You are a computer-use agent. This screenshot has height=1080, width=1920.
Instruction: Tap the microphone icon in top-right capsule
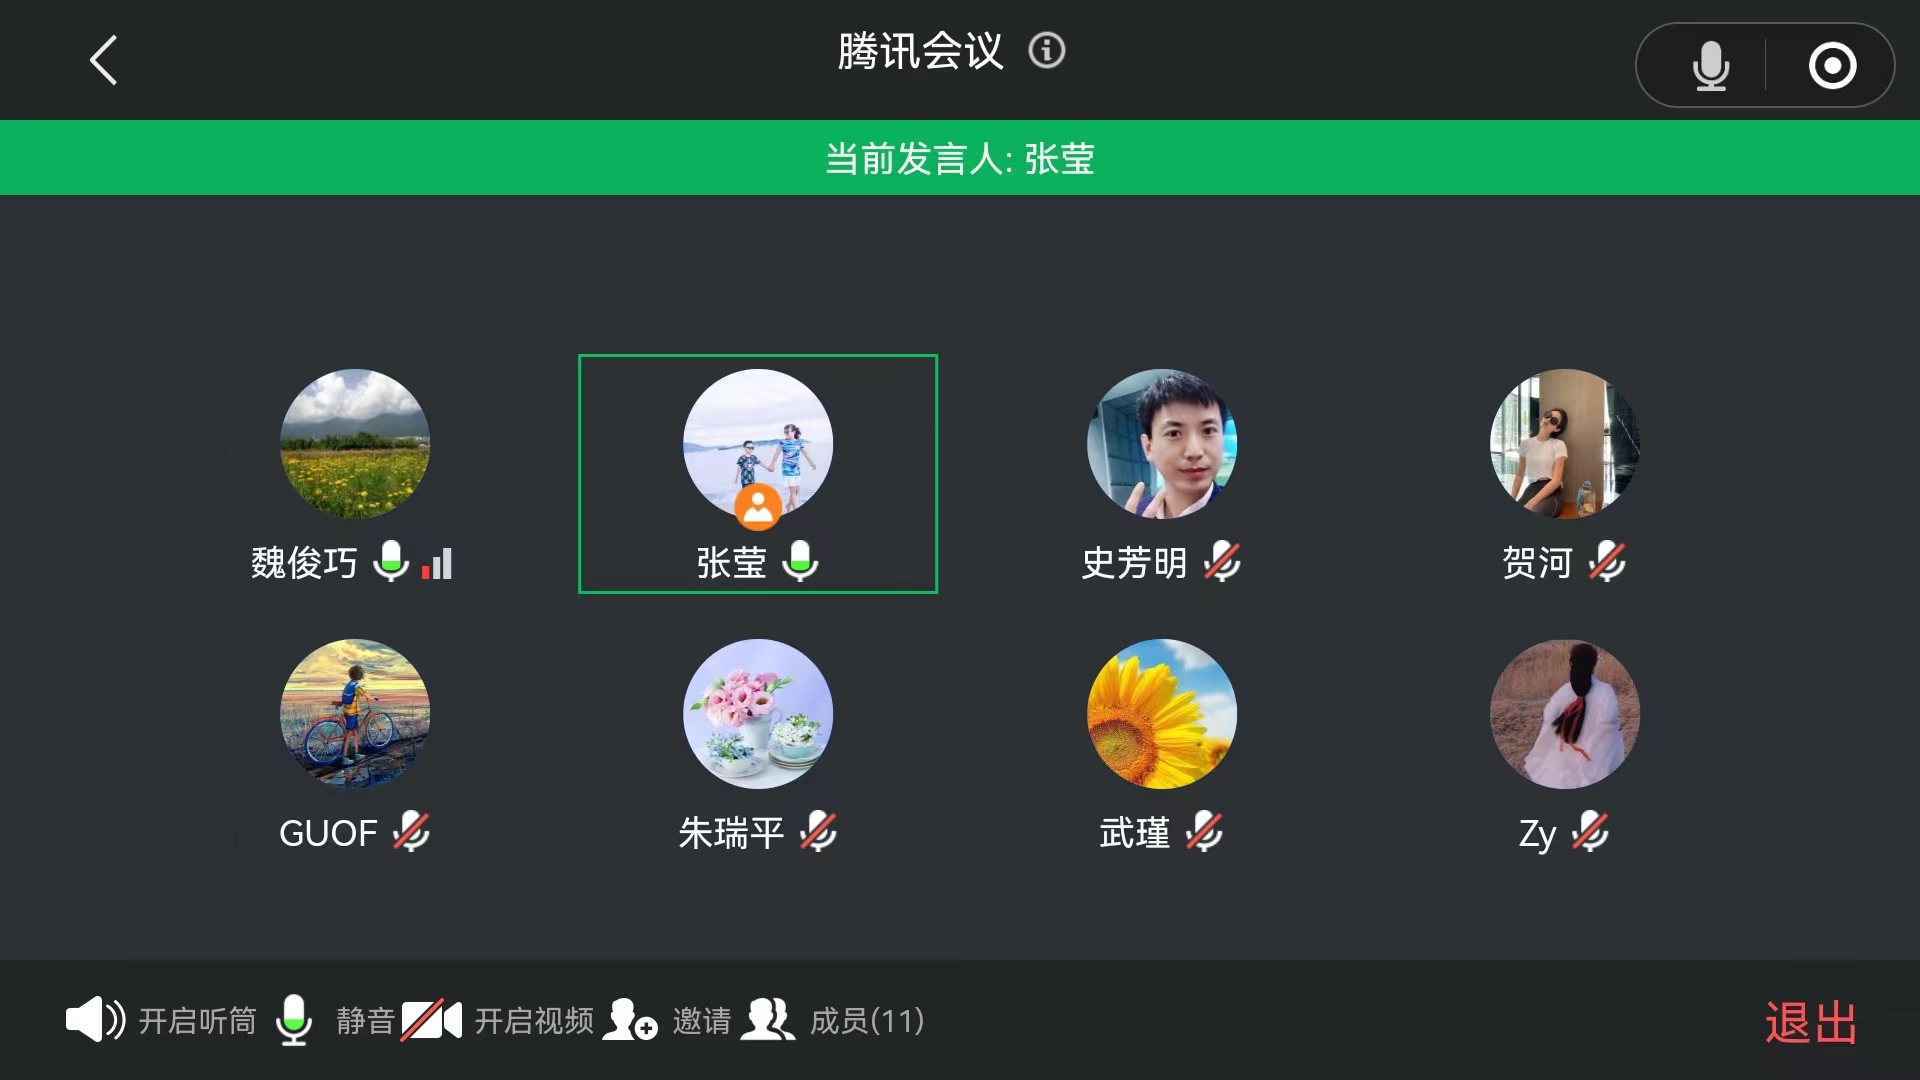[1711, 66]
